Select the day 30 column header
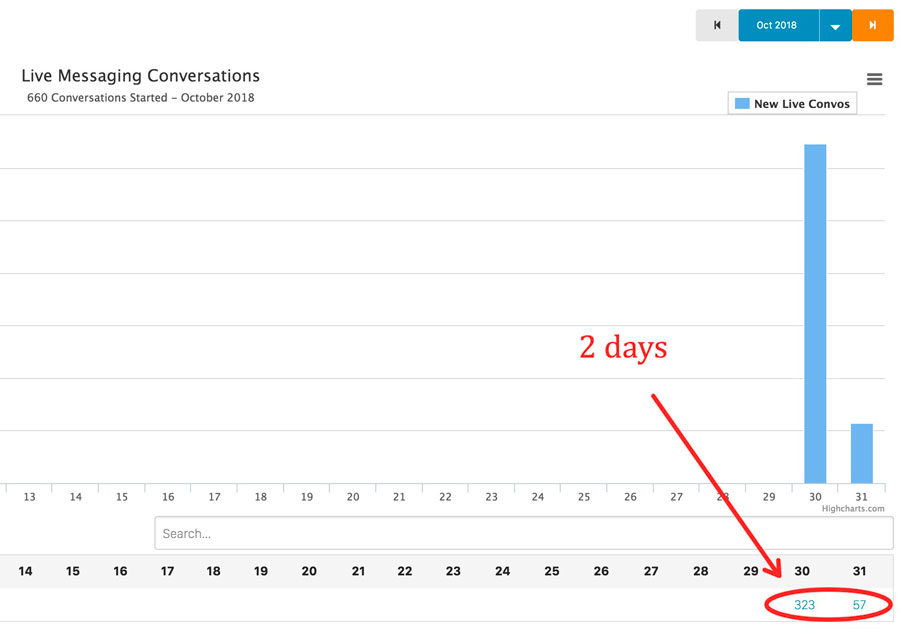900x629 pixels. coord(802,571)
